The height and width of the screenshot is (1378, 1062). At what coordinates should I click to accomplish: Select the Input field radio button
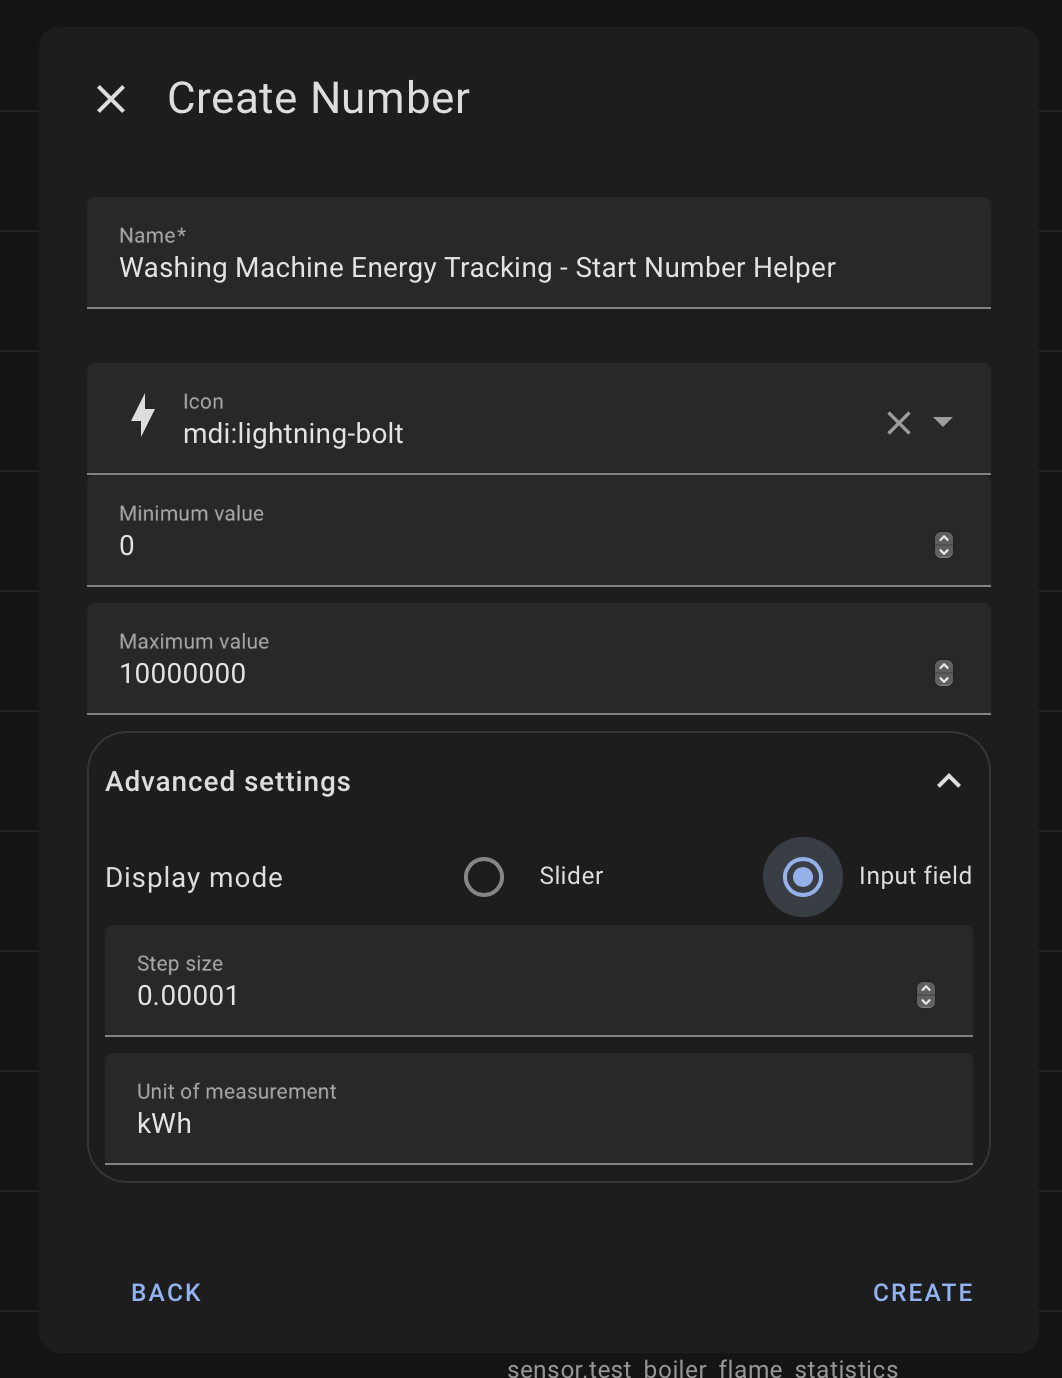pos(803,877)
